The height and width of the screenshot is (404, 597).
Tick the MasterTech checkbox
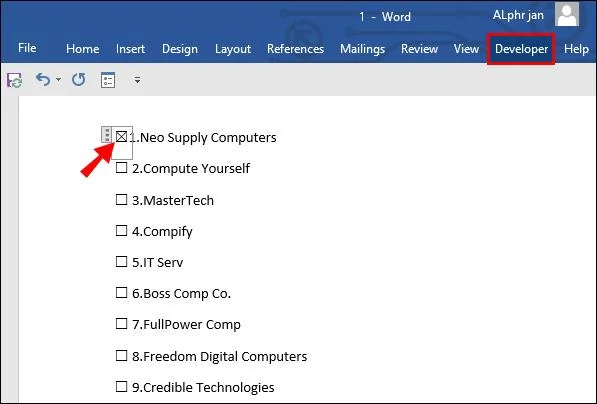(121, 200)
